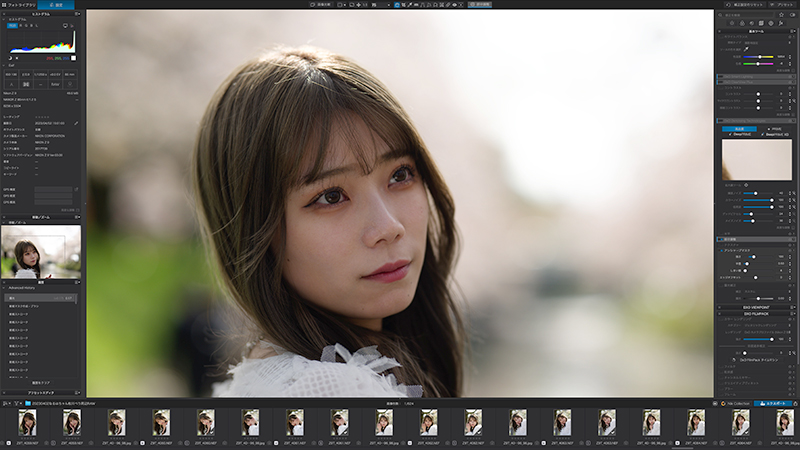Click the 補正設定のリセット reset button
The width and height of the screenshot is (800, 450).
tap(744, 5)
